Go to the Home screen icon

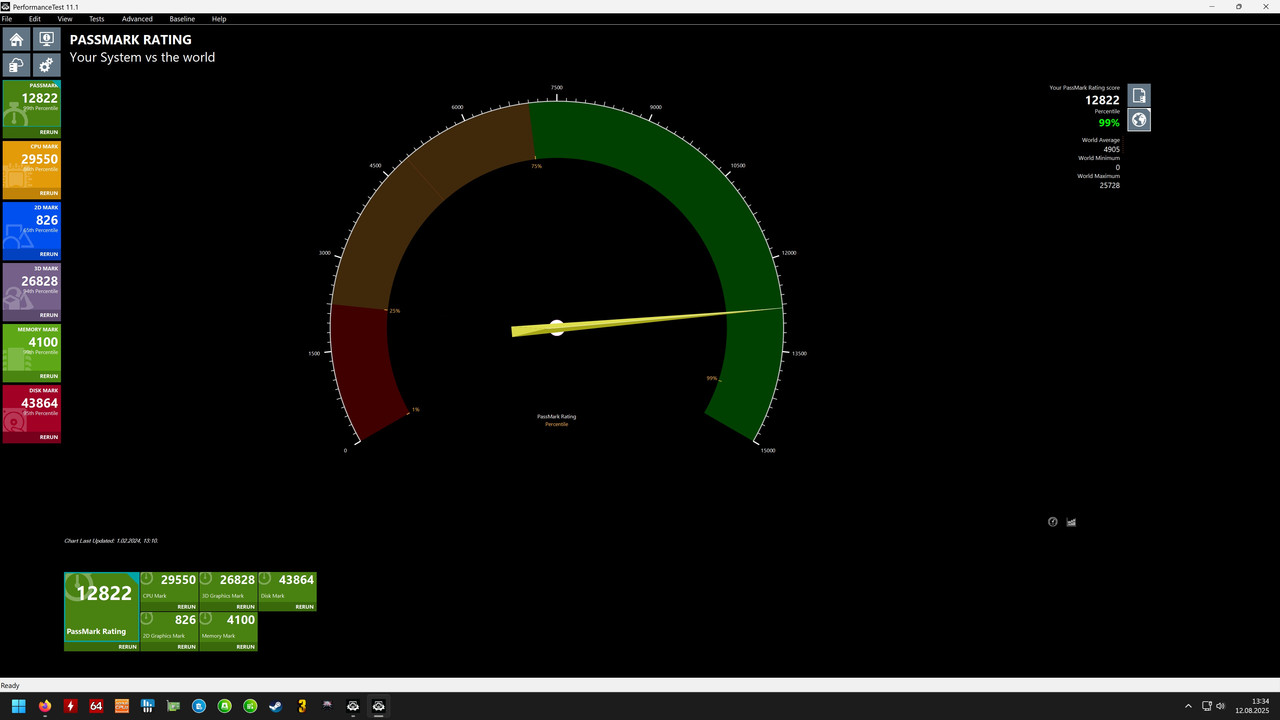click(x=16, y=39)
